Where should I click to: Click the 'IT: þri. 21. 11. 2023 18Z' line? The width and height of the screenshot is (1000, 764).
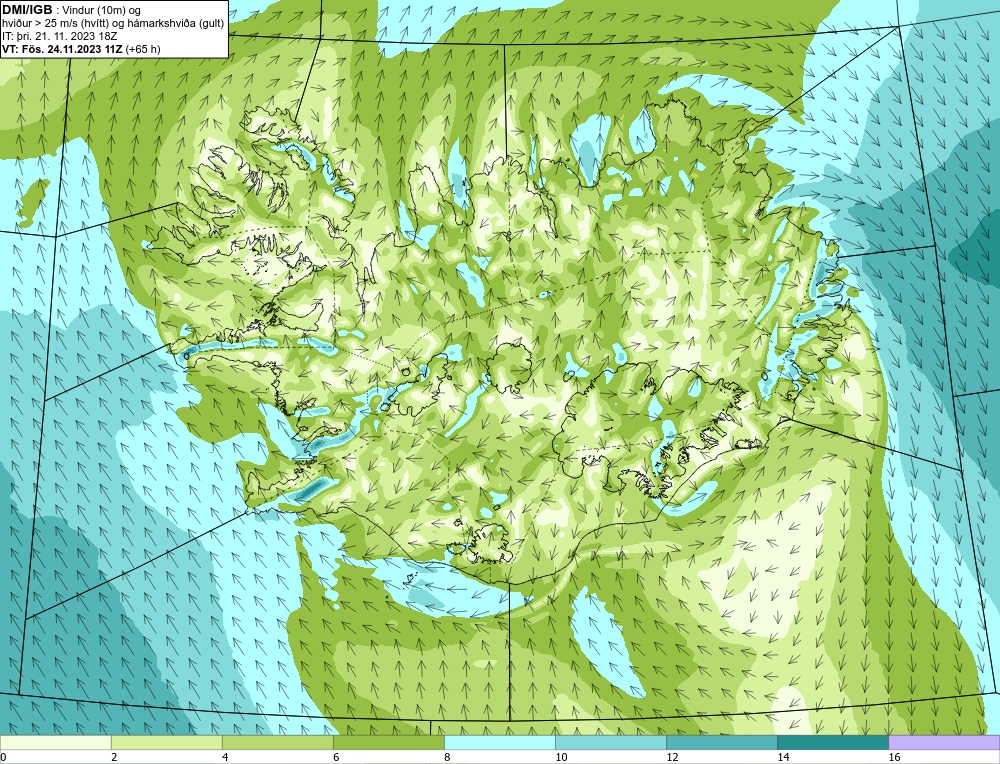point(59,36)
